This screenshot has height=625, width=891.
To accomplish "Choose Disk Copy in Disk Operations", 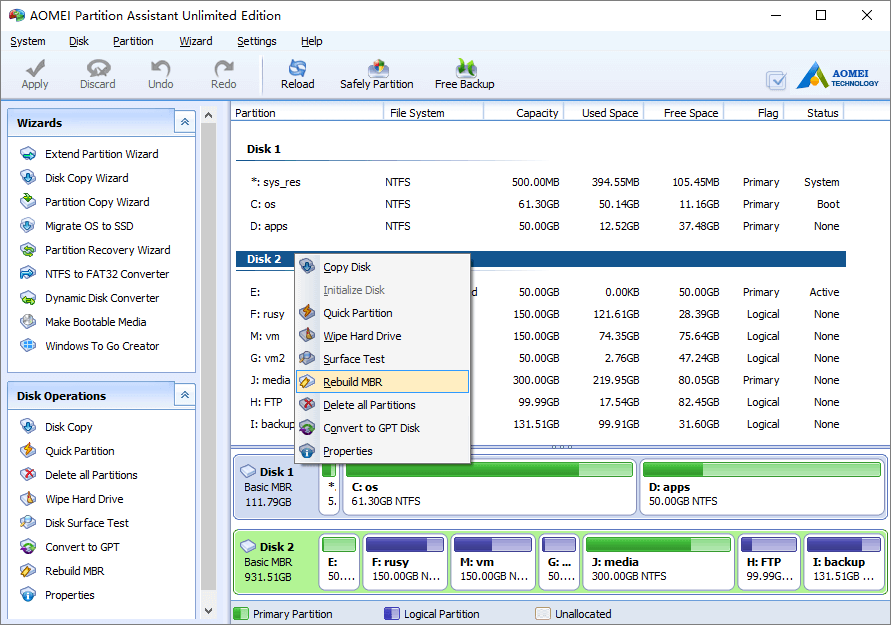I will coord(68,427).
